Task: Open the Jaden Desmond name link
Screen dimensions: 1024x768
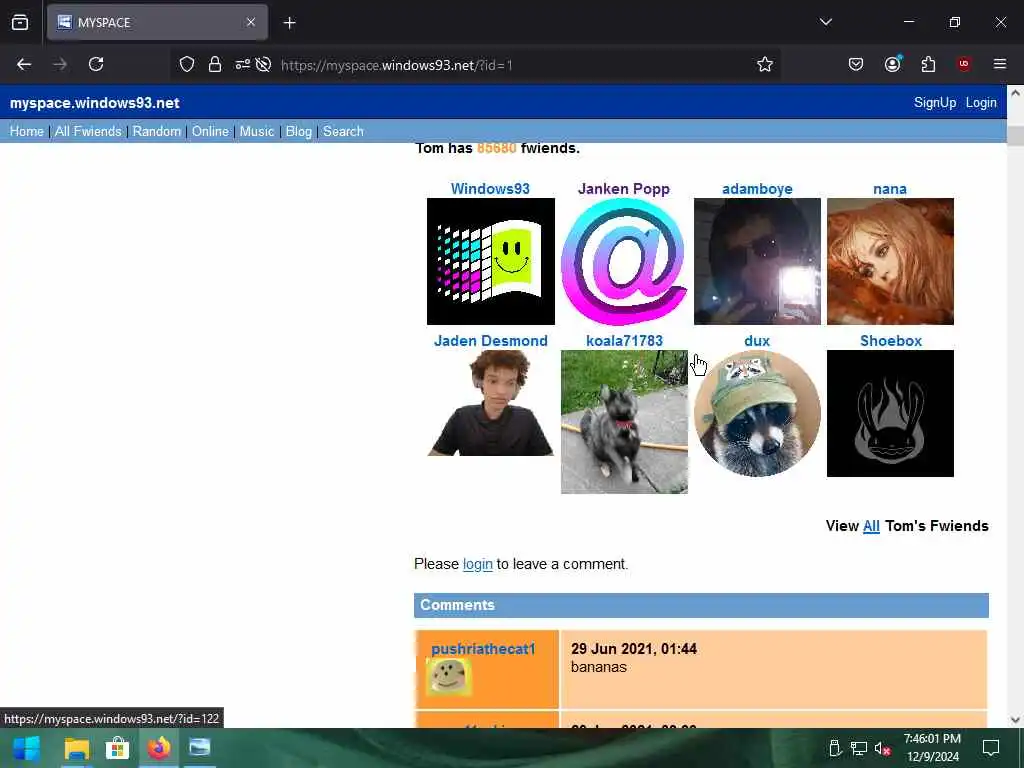Action: point(491,341)
